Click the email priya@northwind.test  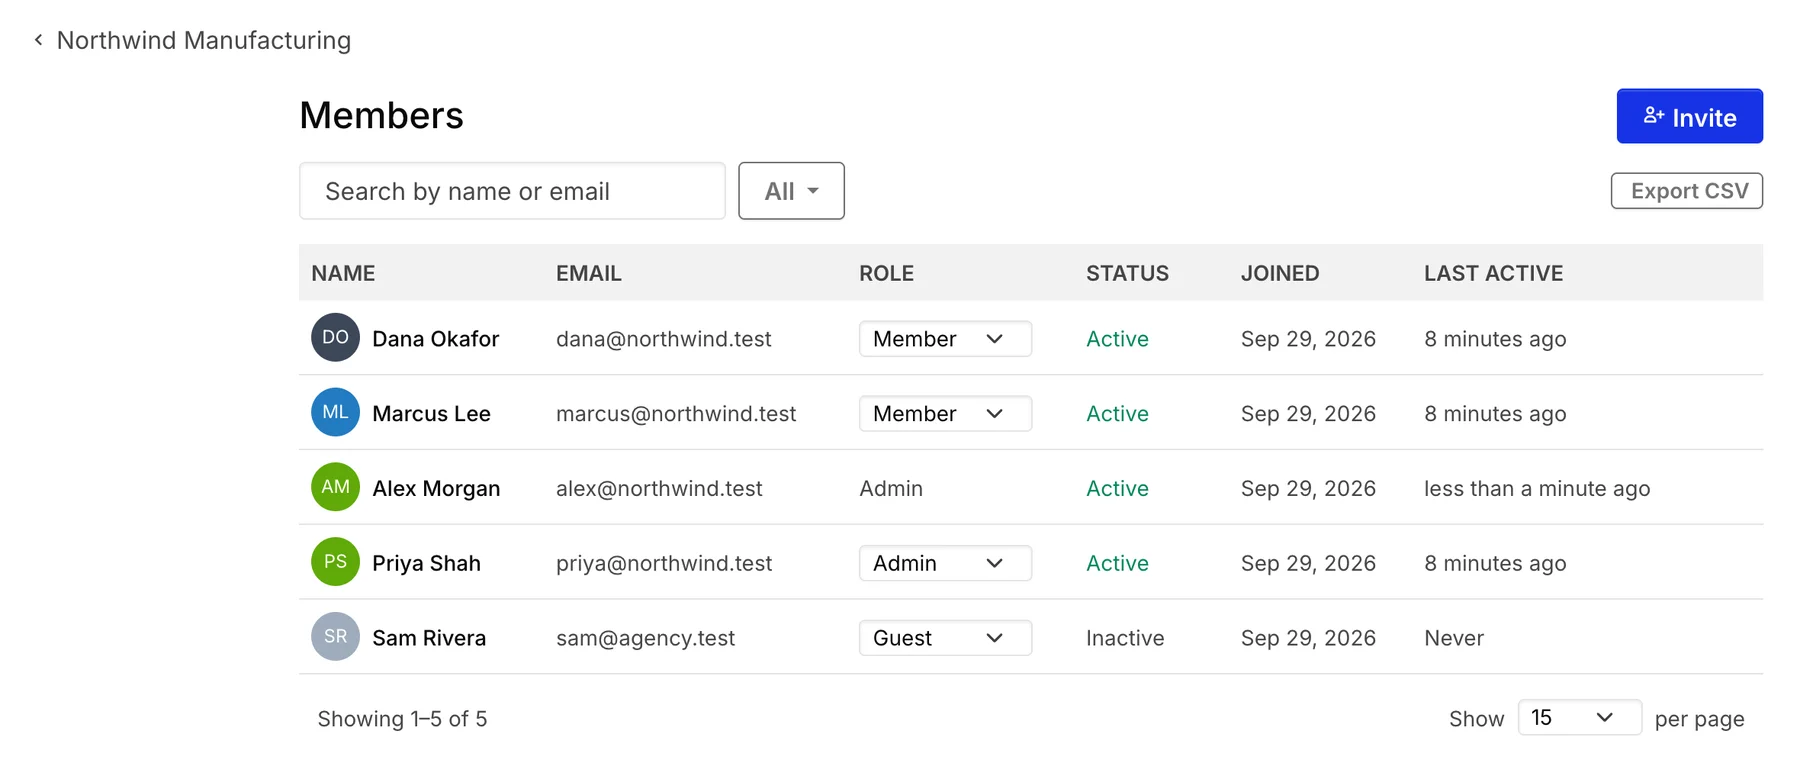pyautogui.click(x=664, y=563)
